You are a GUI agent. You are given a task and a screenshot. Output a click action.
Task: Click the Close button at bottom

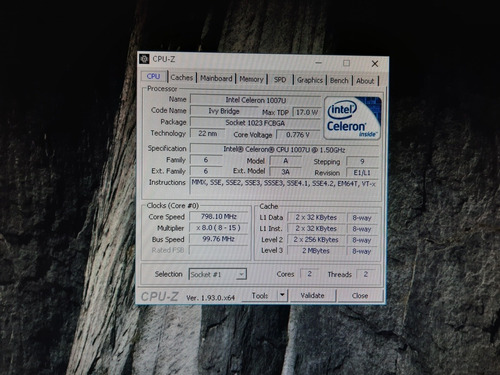(360, 296)
